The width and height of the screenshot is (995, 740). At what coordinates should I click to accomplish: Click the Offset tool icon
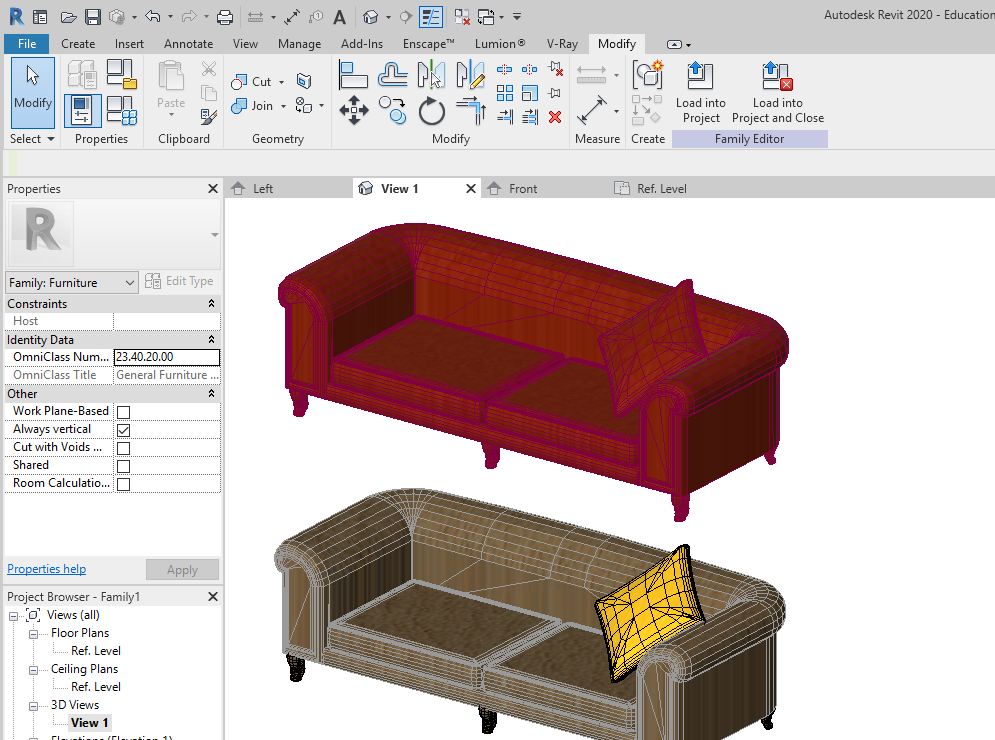point(392,76)
